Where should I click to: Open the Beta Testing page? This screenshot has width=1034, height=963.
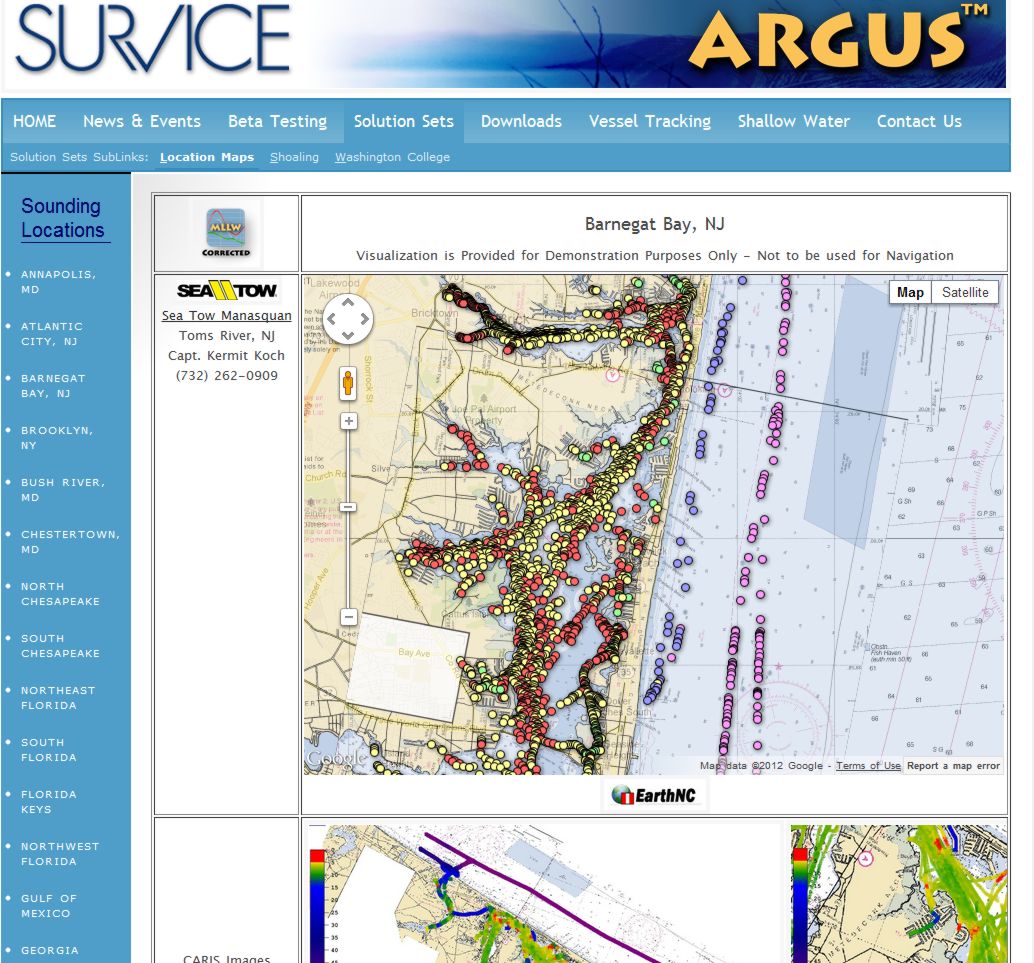pos(278,121)
